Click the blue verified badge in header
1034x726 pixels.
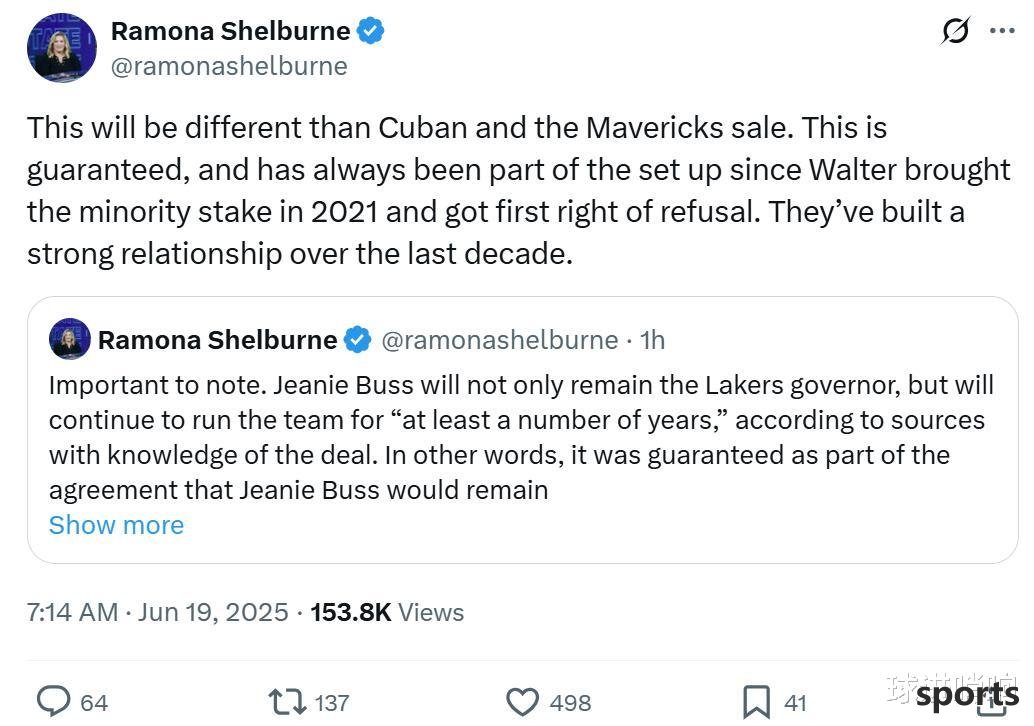371,30
